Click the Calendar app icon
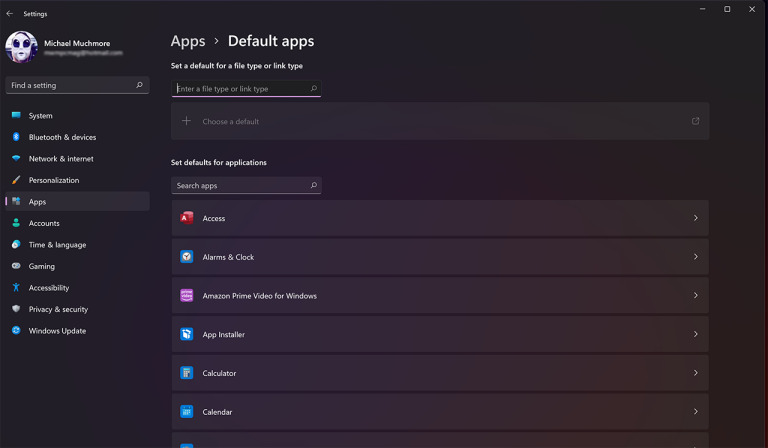The height and width of the screenshot is (448, 768). coord(187,411)
